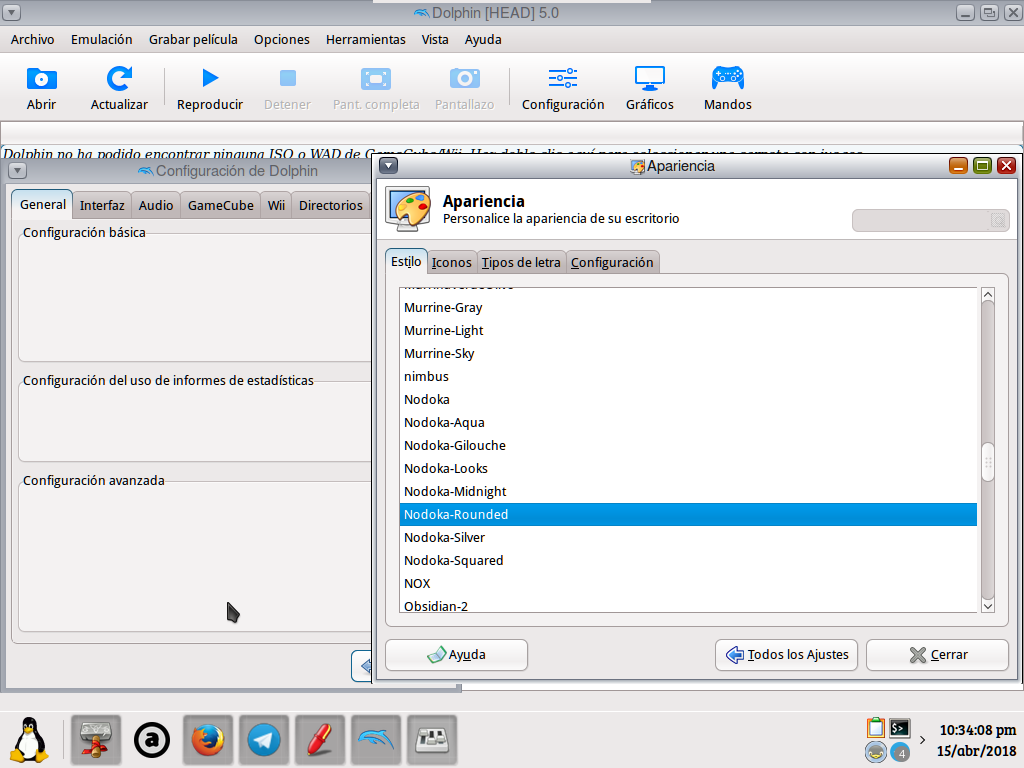Select the Nodoka-Gilouche theme

(688, 445)
